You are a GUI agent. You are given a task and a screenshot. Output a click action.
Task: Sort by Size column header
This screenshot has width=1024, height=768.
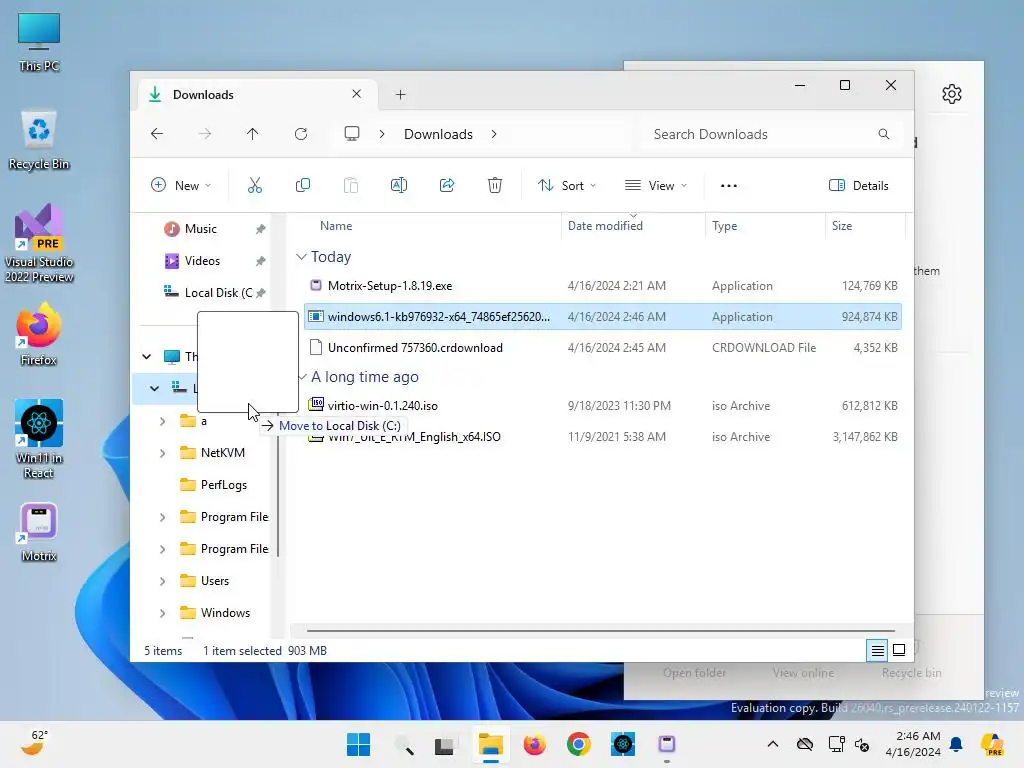[x=842, y=226]
